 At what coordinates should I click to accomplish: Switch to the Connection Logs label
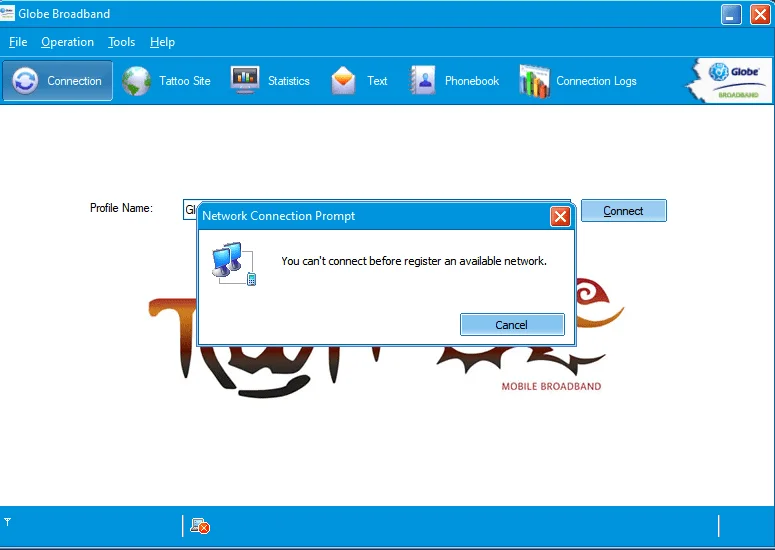[596, 81]
